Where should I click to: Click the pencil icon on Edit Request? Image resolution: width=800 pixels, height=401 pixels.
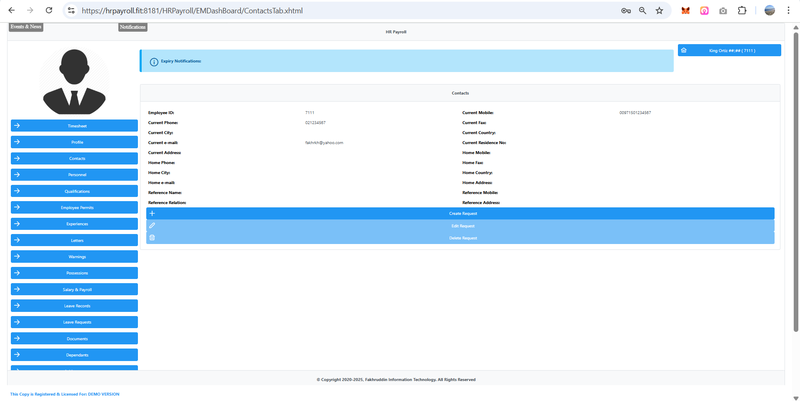(152, 225)
